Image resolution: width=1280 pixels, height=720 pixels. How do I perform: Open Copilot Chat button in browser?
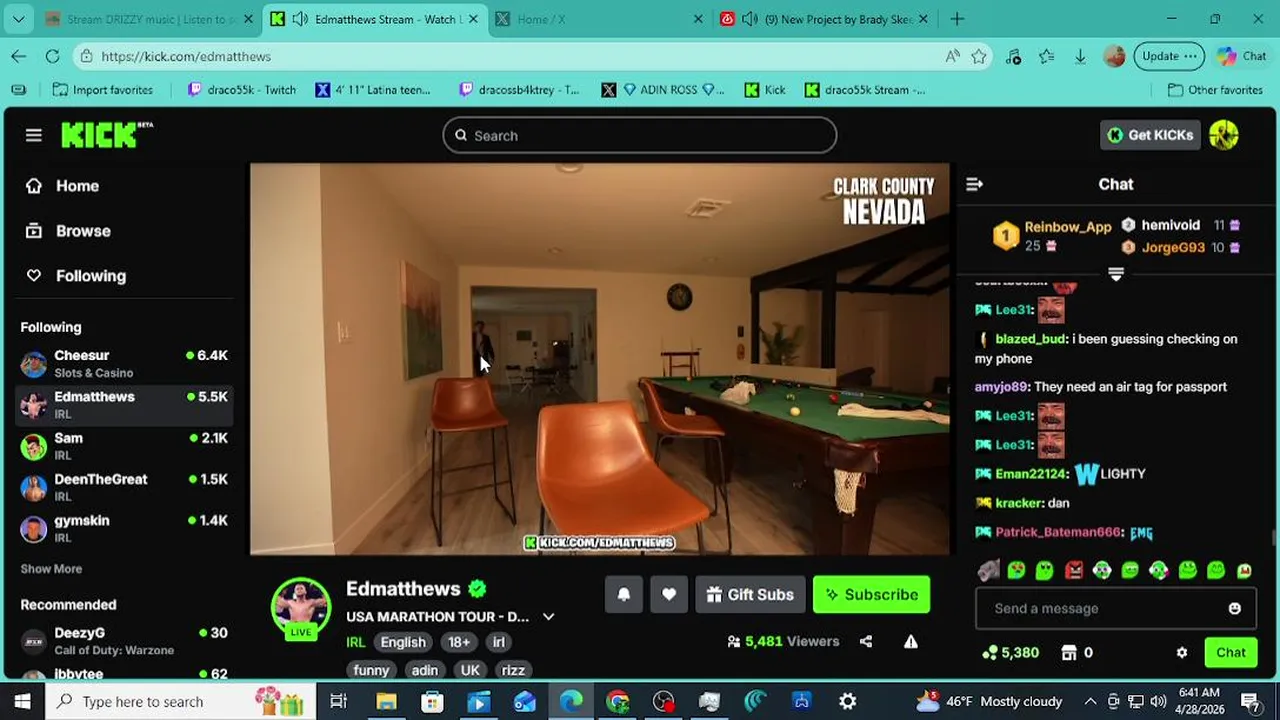(x=1242, y=56)
